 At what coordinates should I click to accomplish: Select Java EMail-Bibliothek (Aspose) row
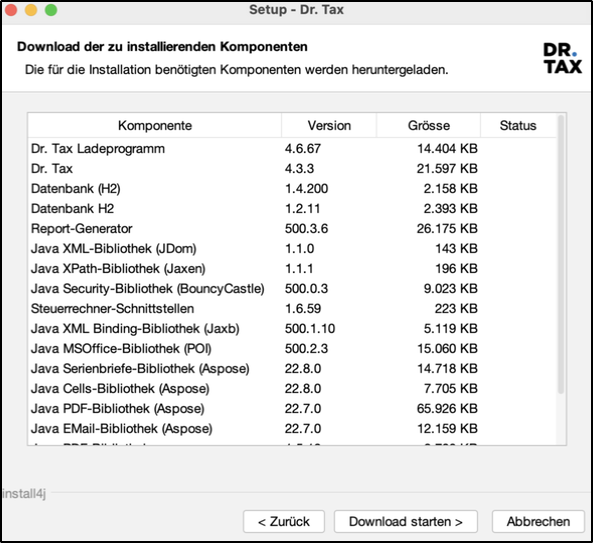click(292, 429)
